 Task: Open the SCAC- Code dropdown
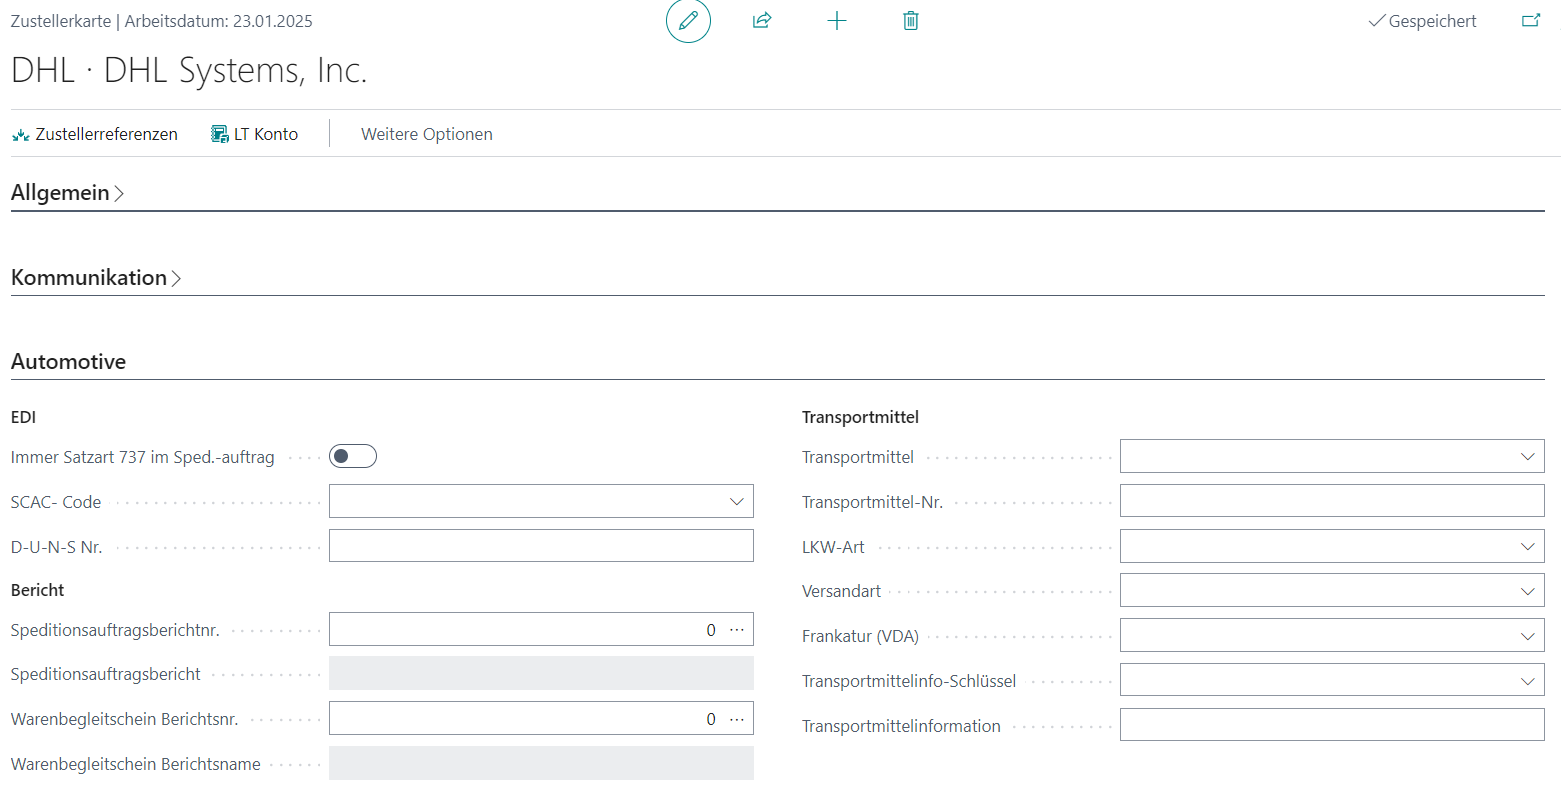tap(737, 502)
